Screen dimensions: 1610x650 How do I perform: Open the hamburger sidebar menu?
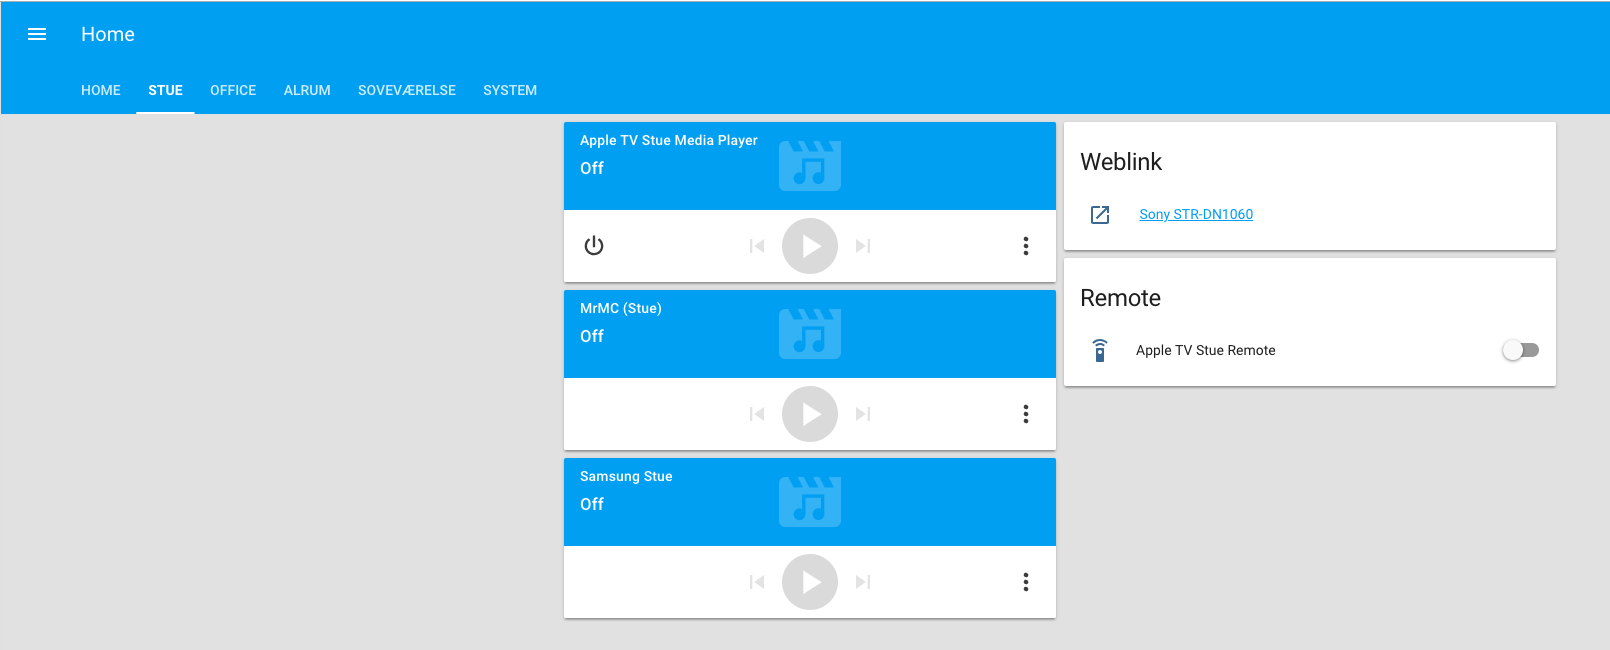[x=37, y=34]
